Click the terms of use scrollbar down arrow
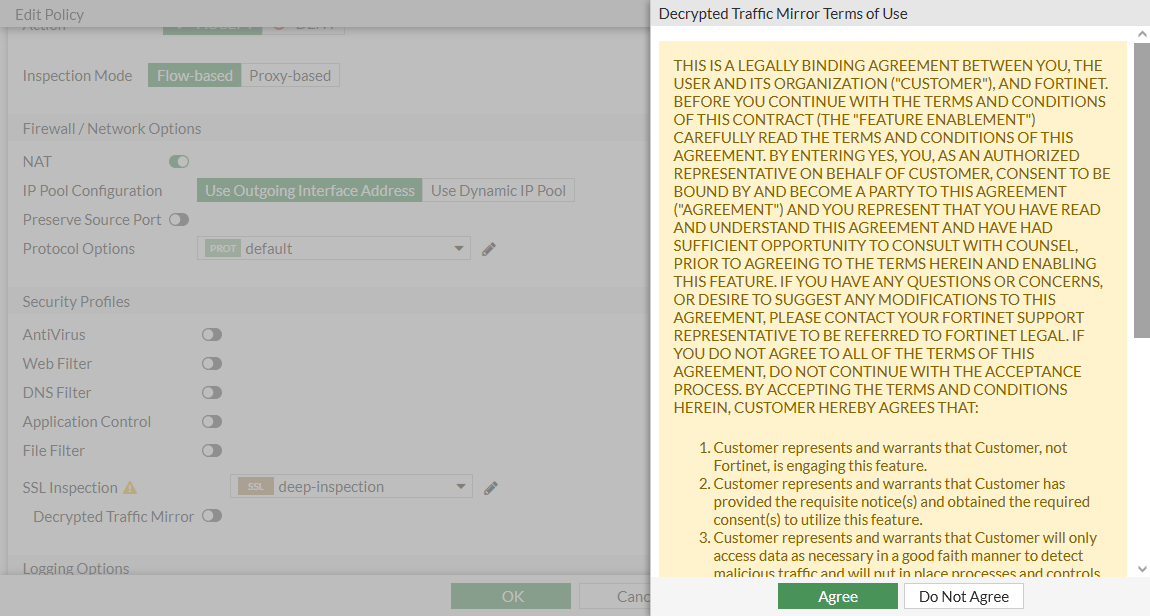 coord(1141,569)
